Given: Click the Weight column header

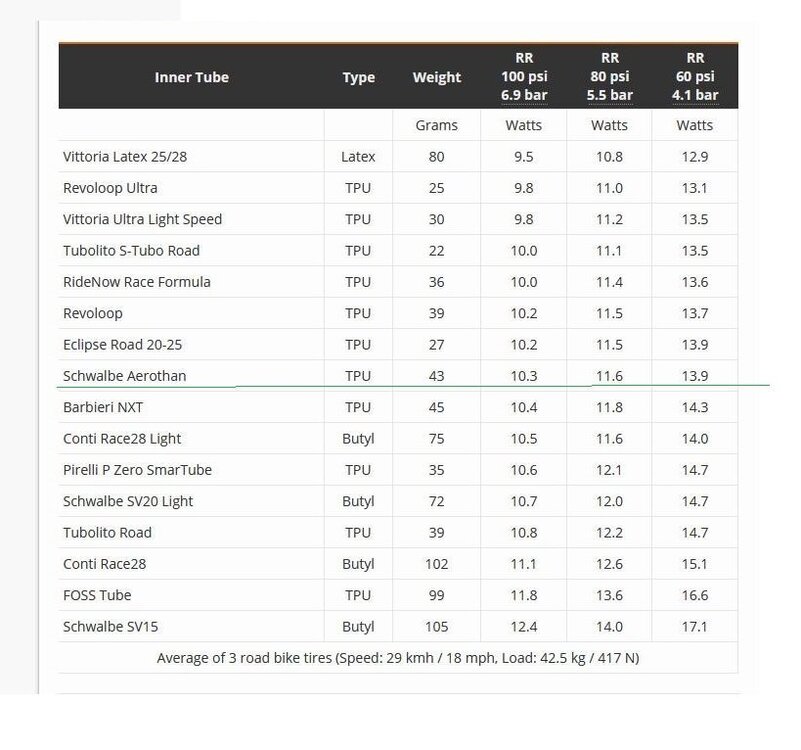Looking at the screenshot, I should tap(436, 77).
